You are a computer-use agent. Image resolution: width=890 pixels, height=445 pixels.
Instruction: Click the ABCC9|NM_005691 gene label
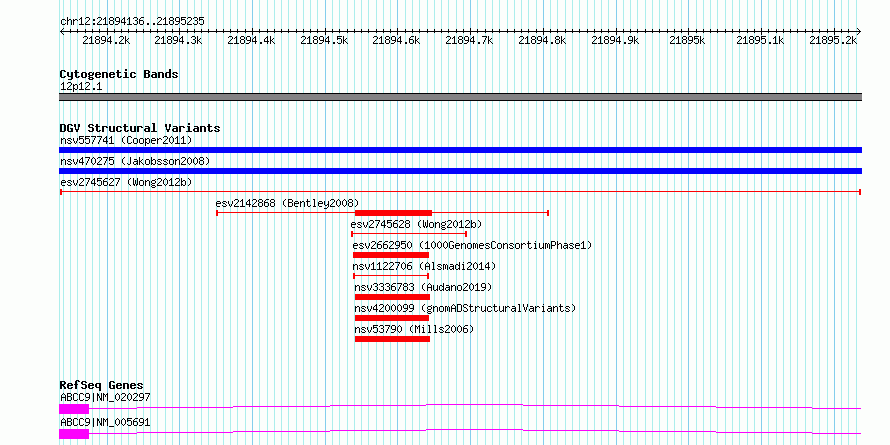click(x=105, y=422)
